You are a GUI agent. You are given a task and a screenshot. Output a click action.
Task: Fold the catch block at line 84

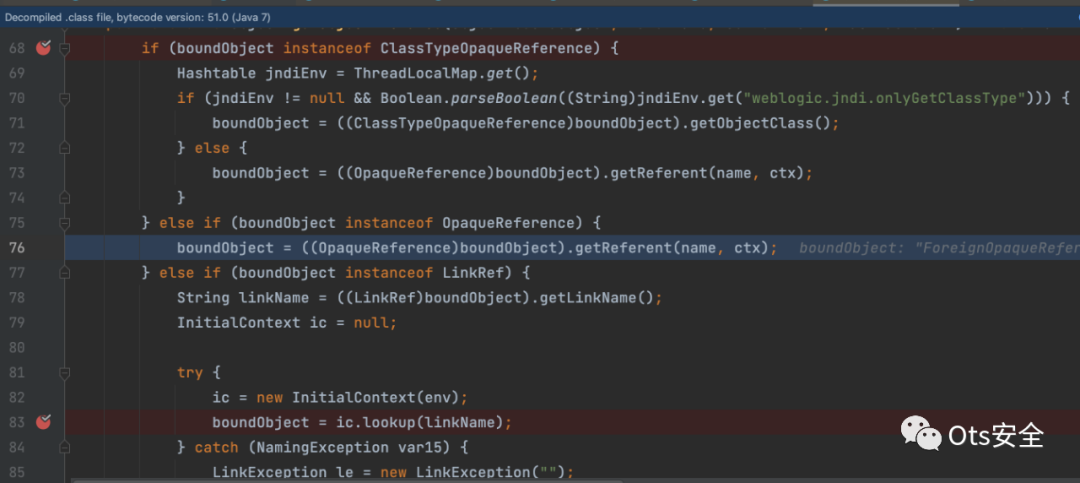65,447
